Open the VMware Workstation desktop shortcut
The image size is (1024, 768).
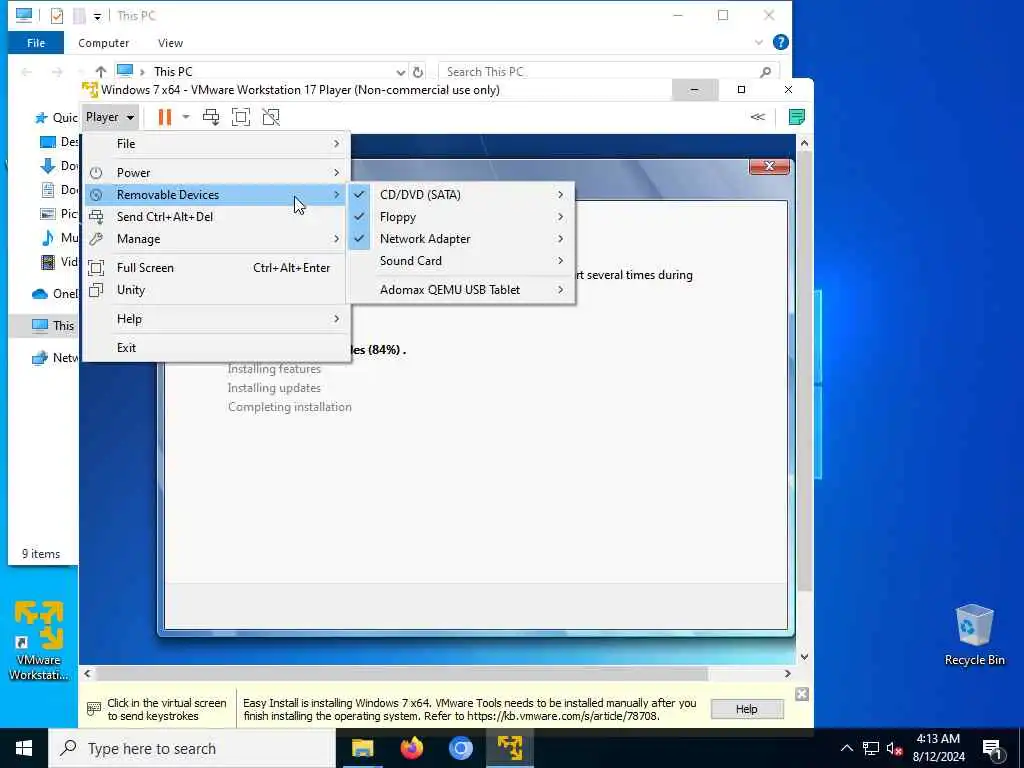(x=39, y=641)
